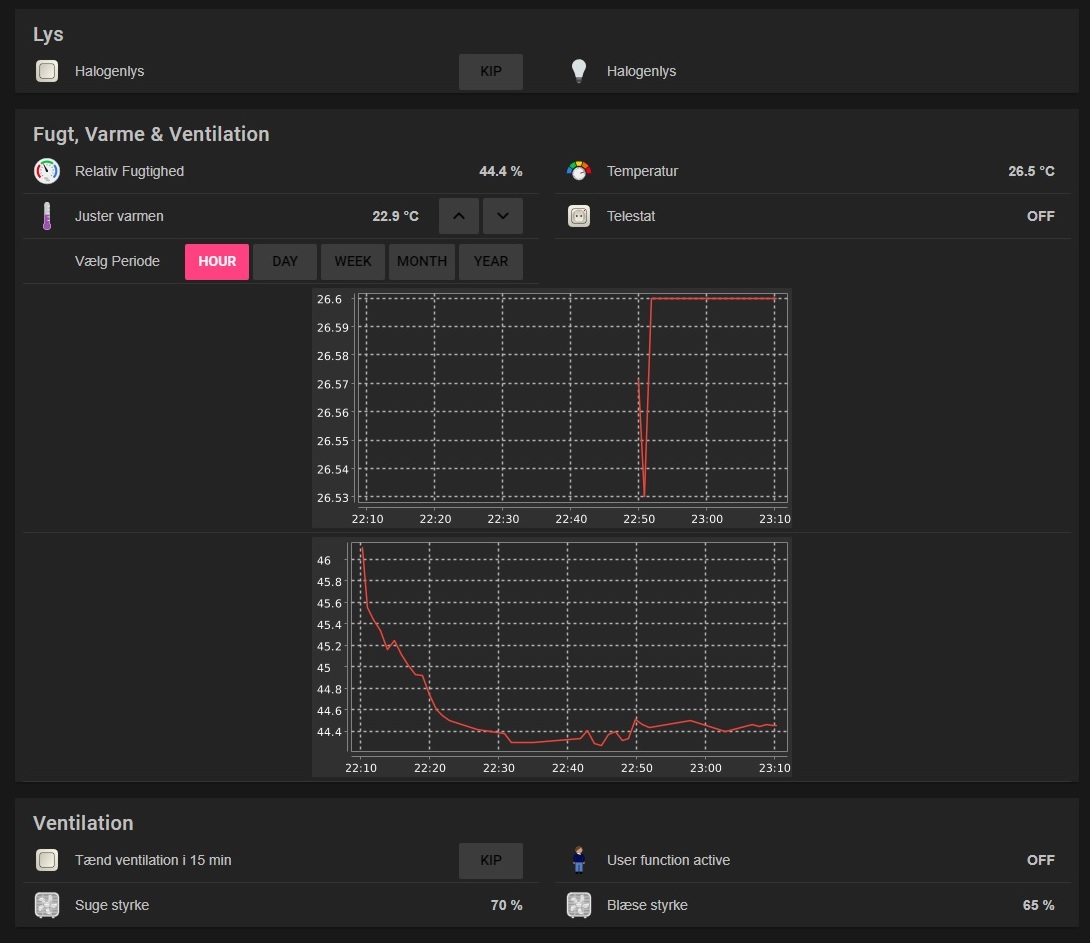Image resolution: width=1090 pixels, height=943 pixels.
Task: Click the Relativ Fugtighed humidity gauge icon
Action: pyautogui.click(x=46, y=171)
